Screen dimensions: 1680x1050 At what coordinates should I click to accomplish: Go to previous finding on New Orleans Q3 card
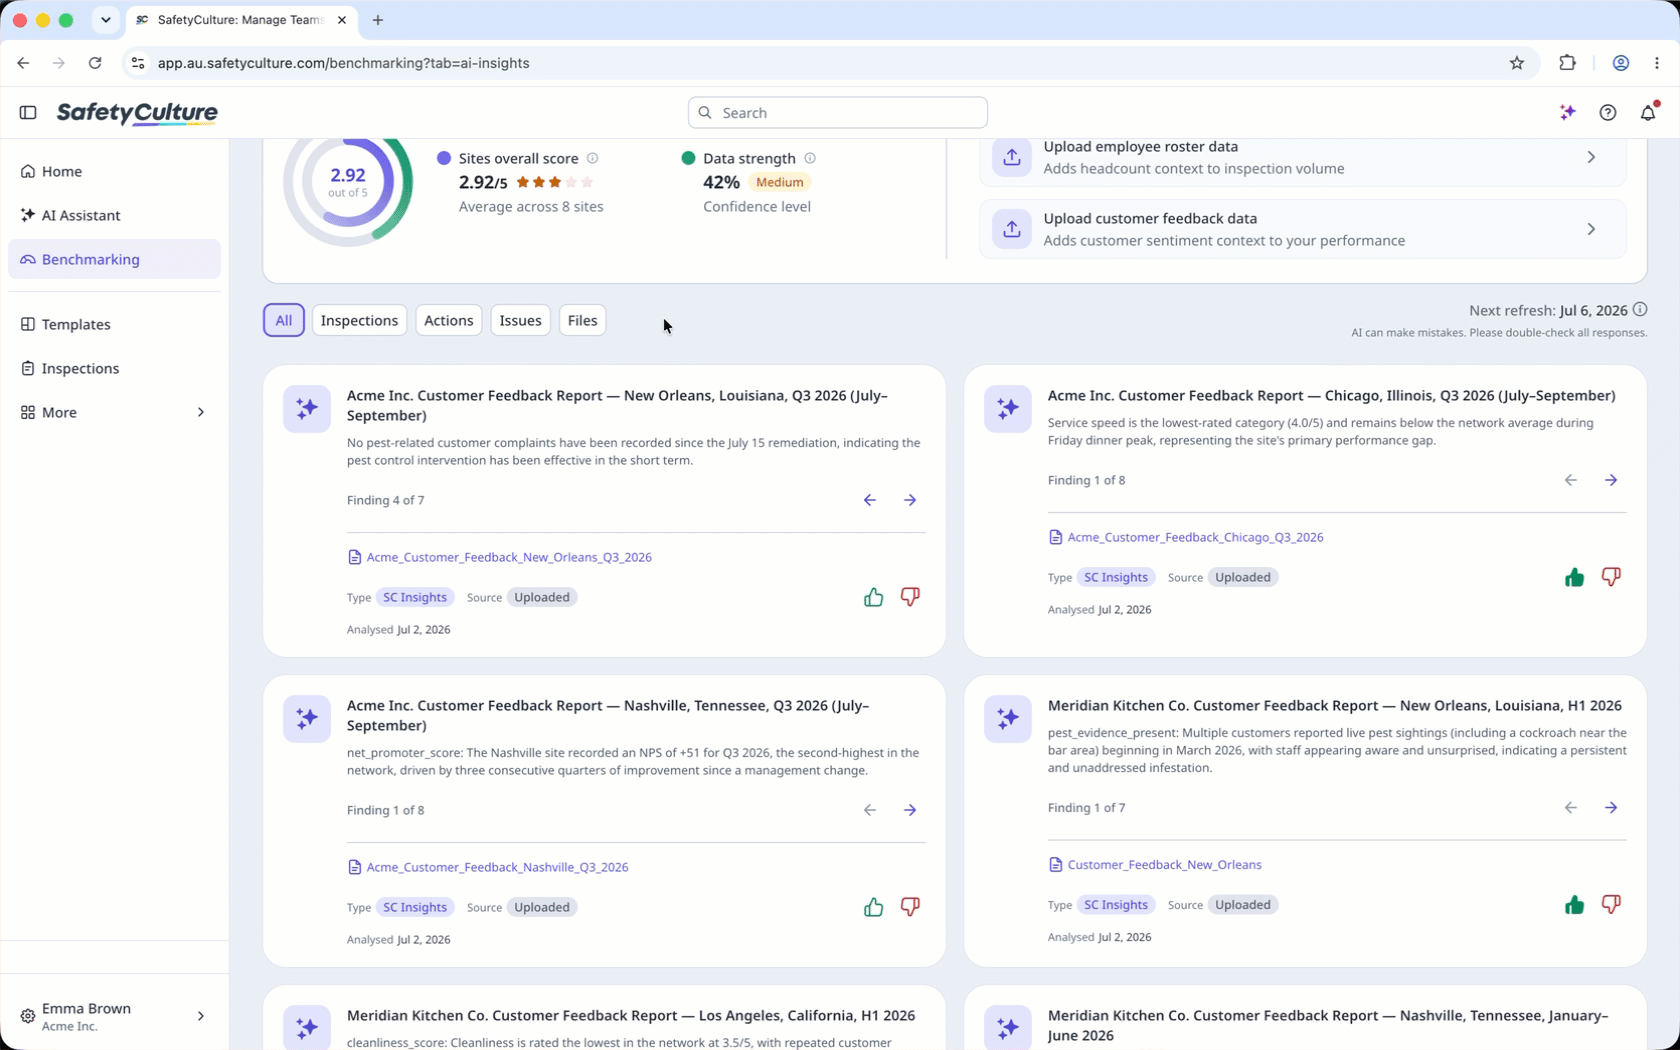[870, 500]
